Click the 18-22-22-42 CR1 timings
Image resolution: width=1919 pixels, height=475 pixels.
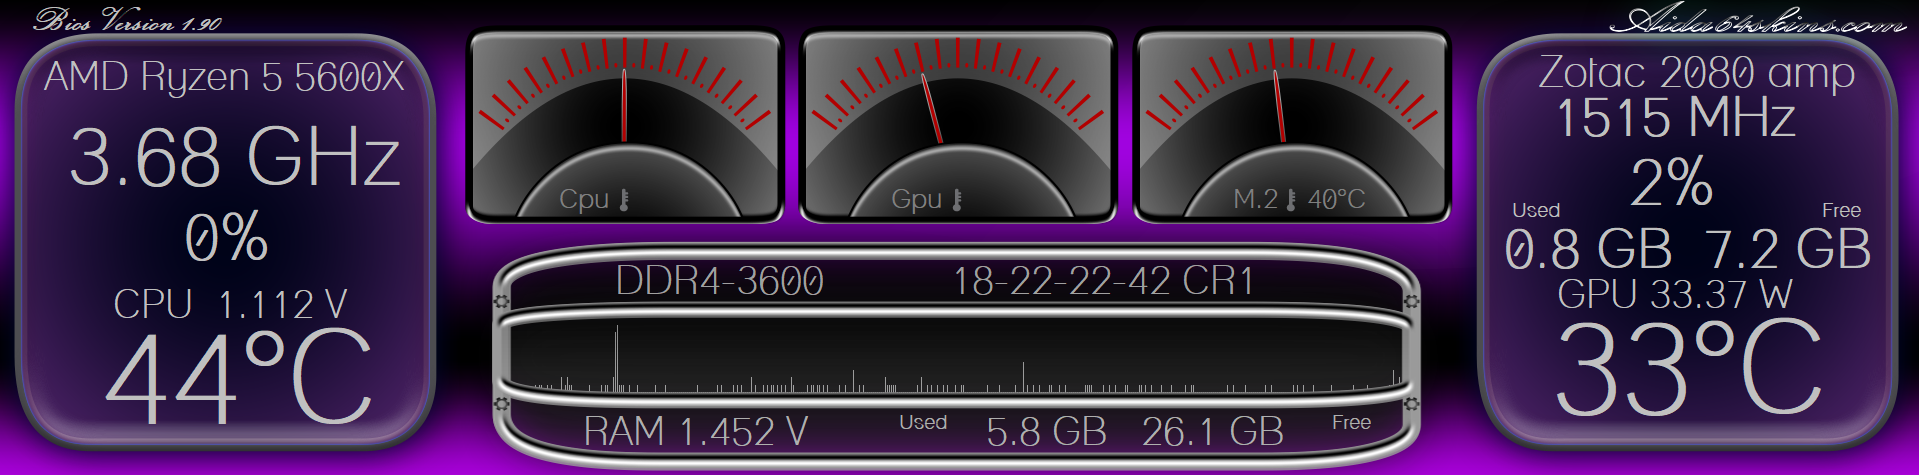[x=1104, y=281]
